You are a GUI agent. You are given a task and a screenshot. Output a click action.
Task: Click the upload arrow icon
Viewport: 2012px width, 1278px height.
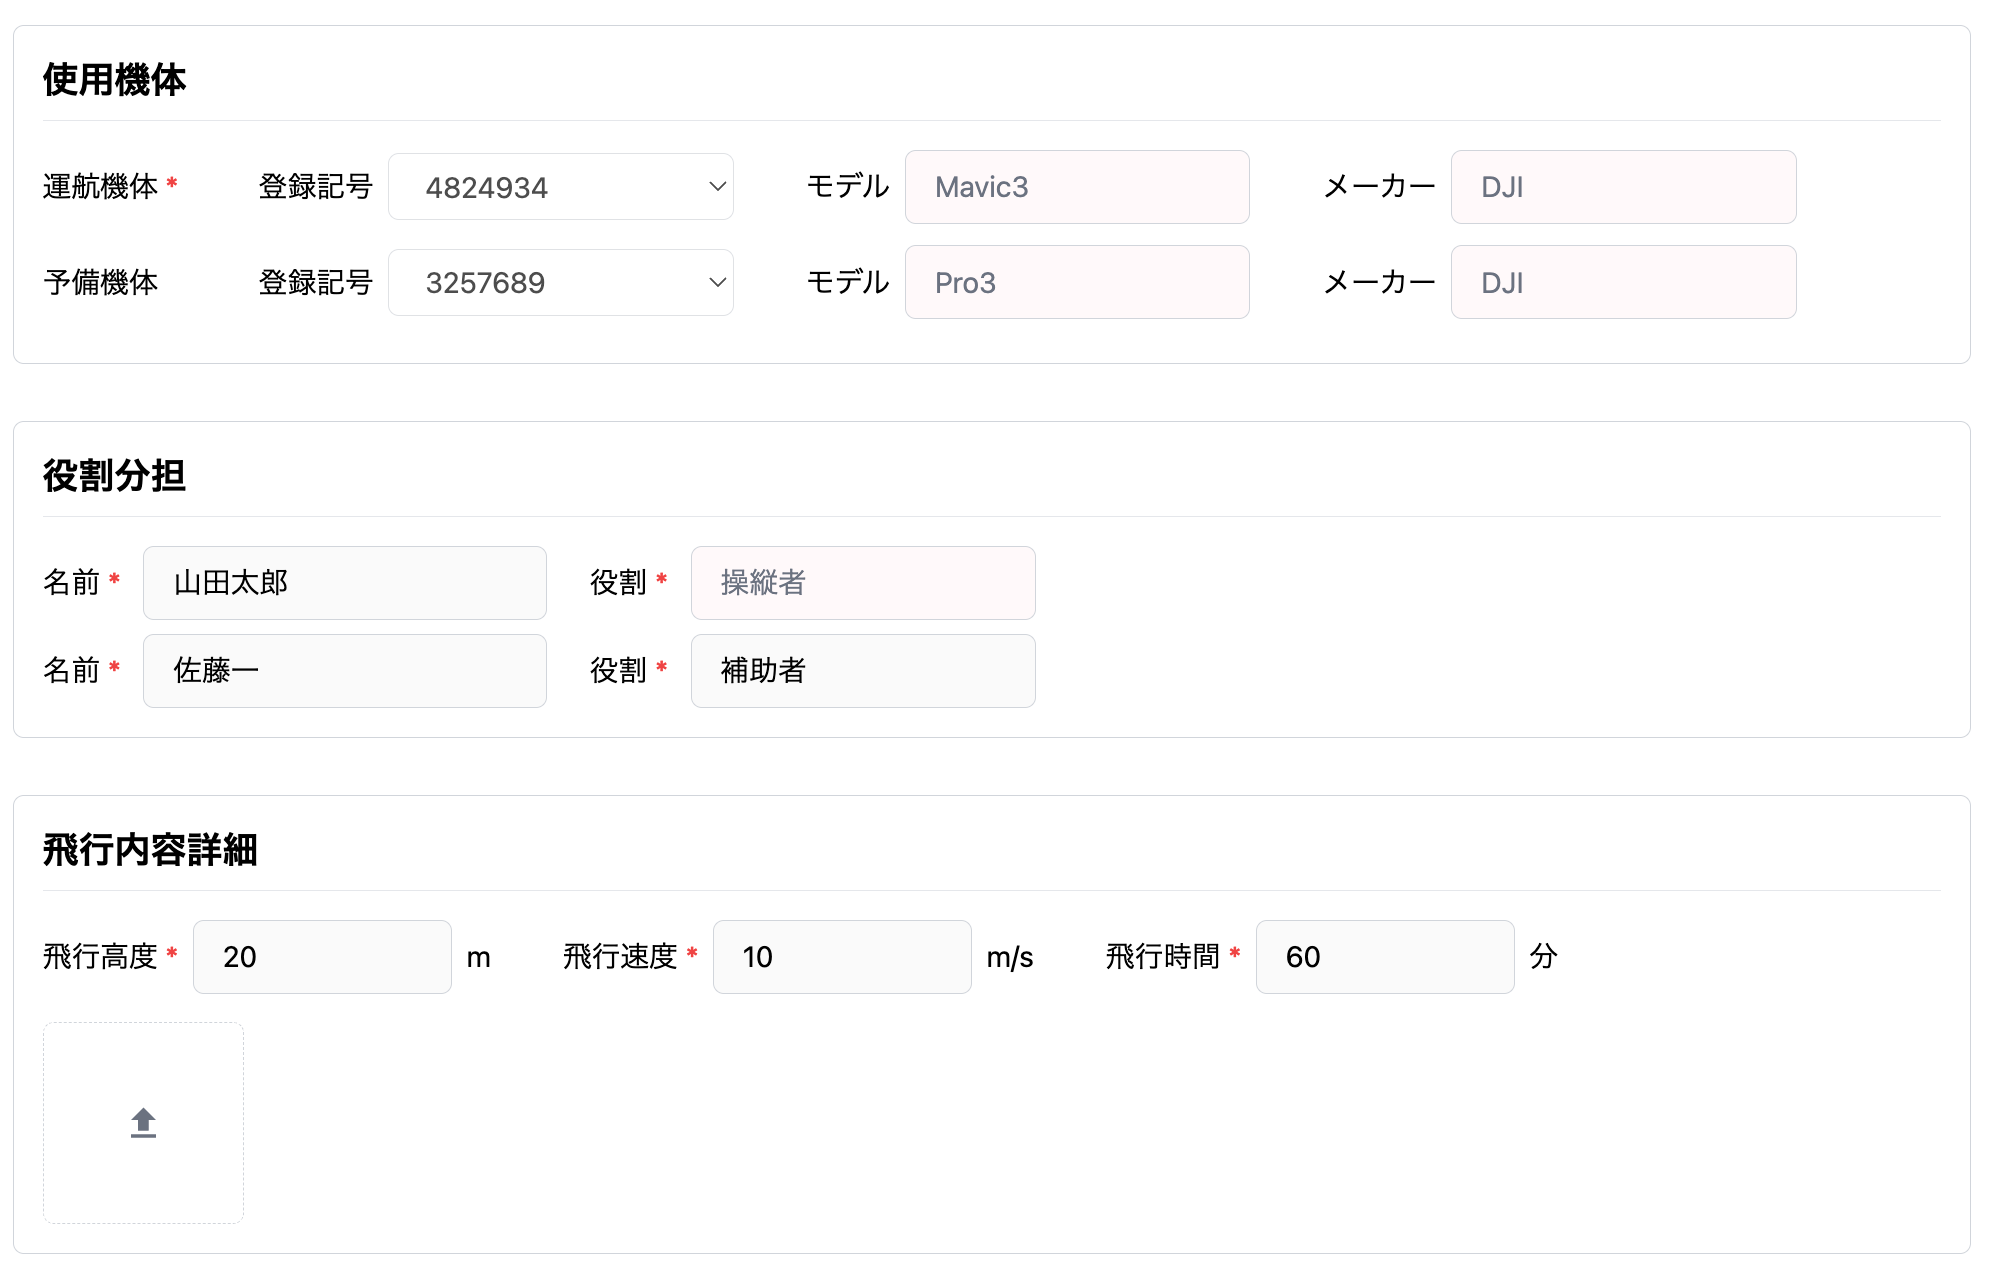coord(143,1123)
